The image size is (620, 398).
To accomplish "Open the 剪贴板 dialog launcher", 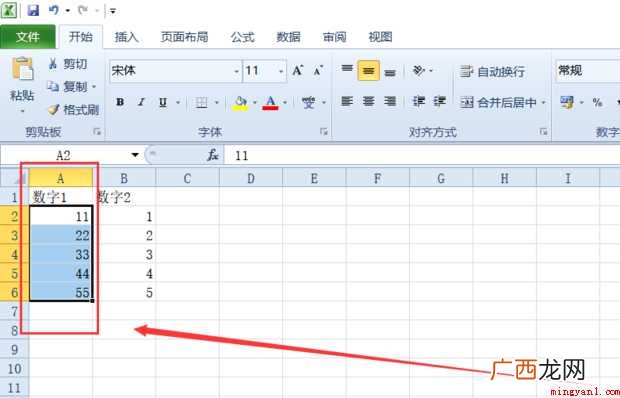I will pyautogui.click(x=97, y=132).
